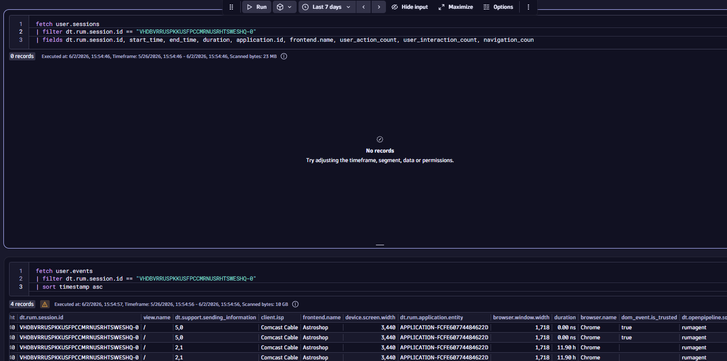Viewport: 727px width, 361px height.
Task: Click the duration column header
Action: (x=565, y=317)
